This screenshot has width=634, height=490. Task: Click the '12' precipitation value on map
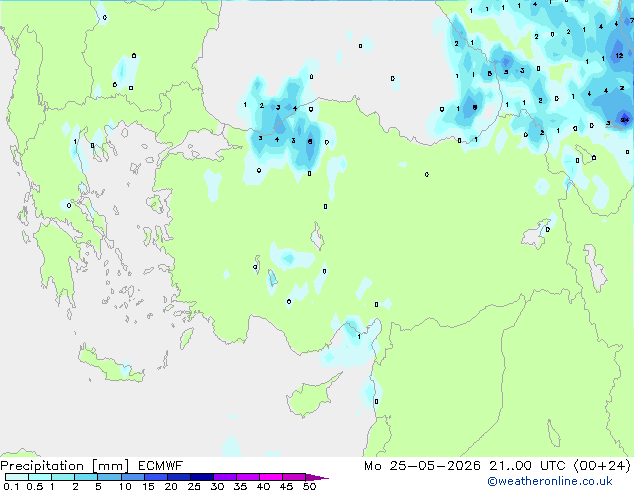(619, 55)
